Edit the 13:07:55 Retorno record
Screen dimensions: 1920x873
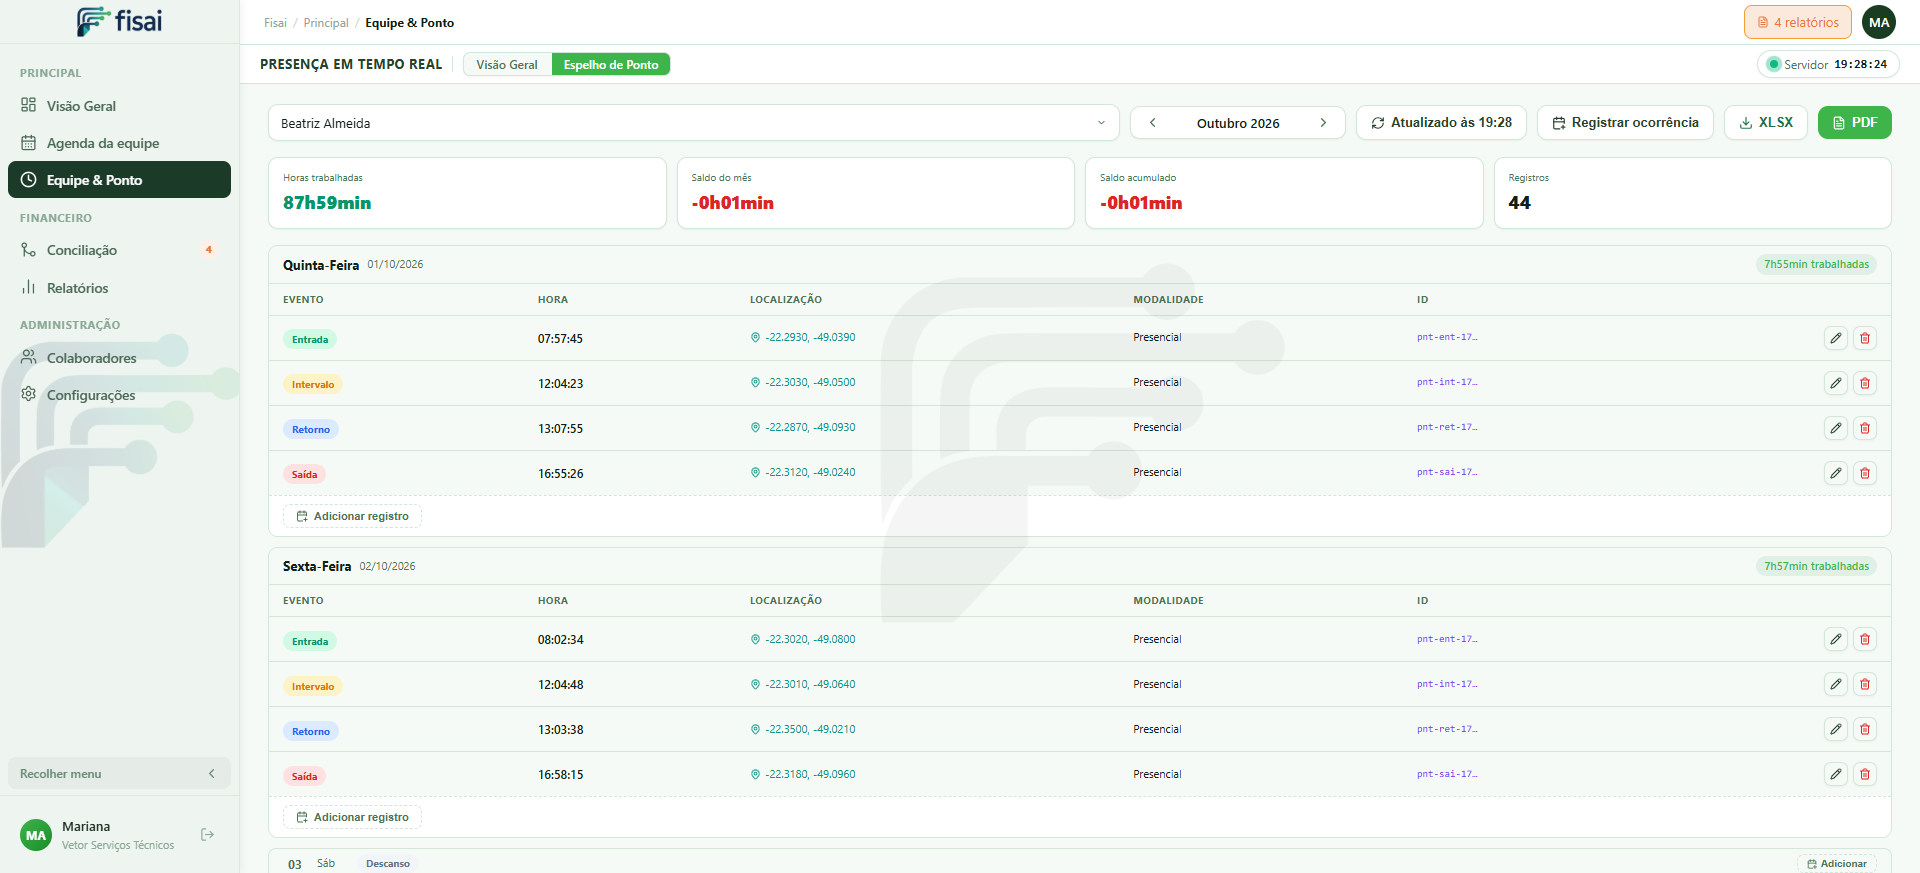1836,428
